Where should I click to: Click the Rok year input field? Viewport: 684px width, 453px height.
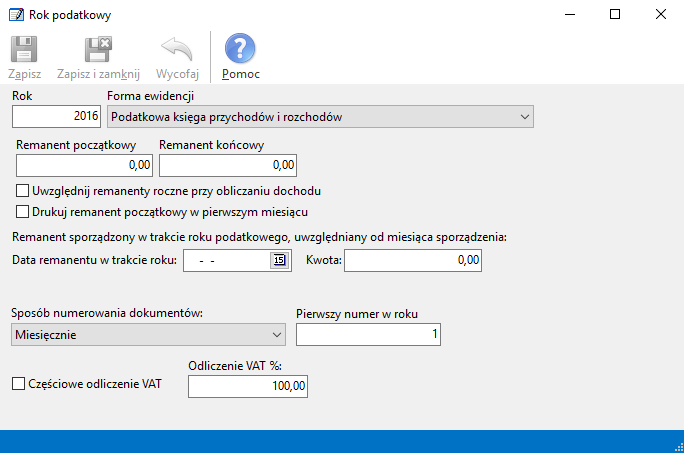(x=57, y=117)
